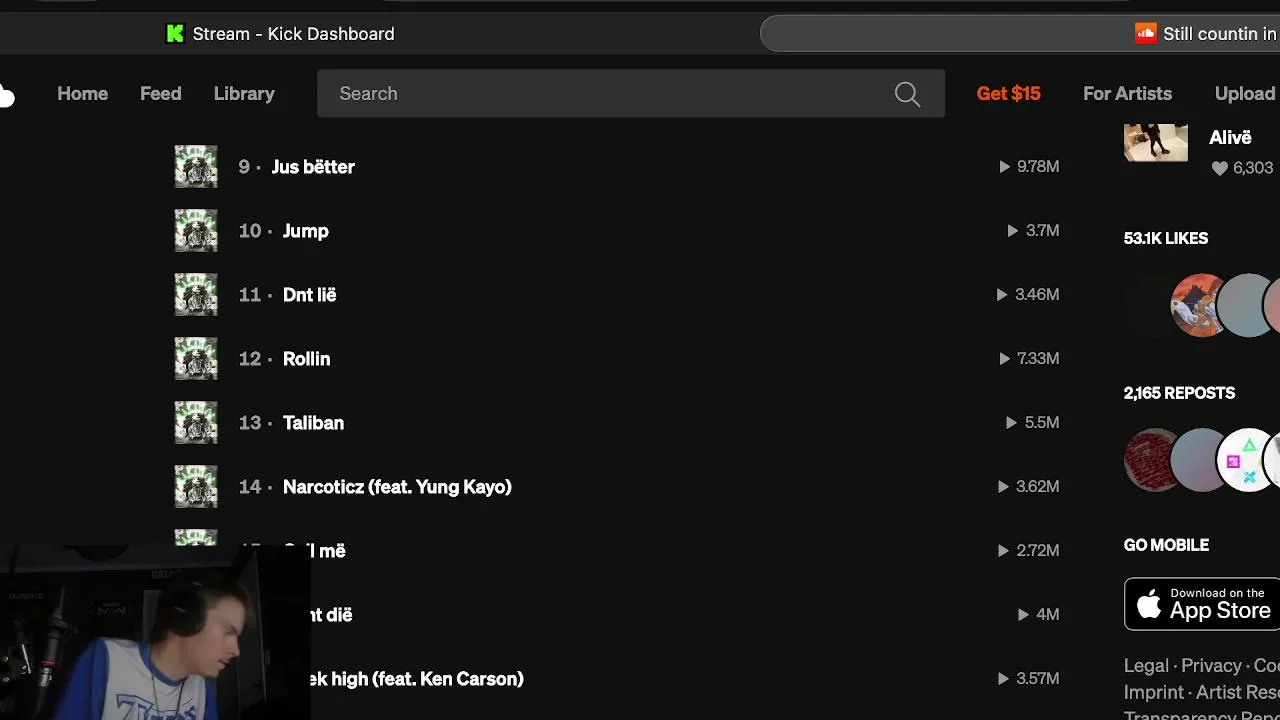This screenshot has height=720, width=1280.
Task: Click the SoundCloud favicon on Still countin tab
Action: [x=1145, y=34]
